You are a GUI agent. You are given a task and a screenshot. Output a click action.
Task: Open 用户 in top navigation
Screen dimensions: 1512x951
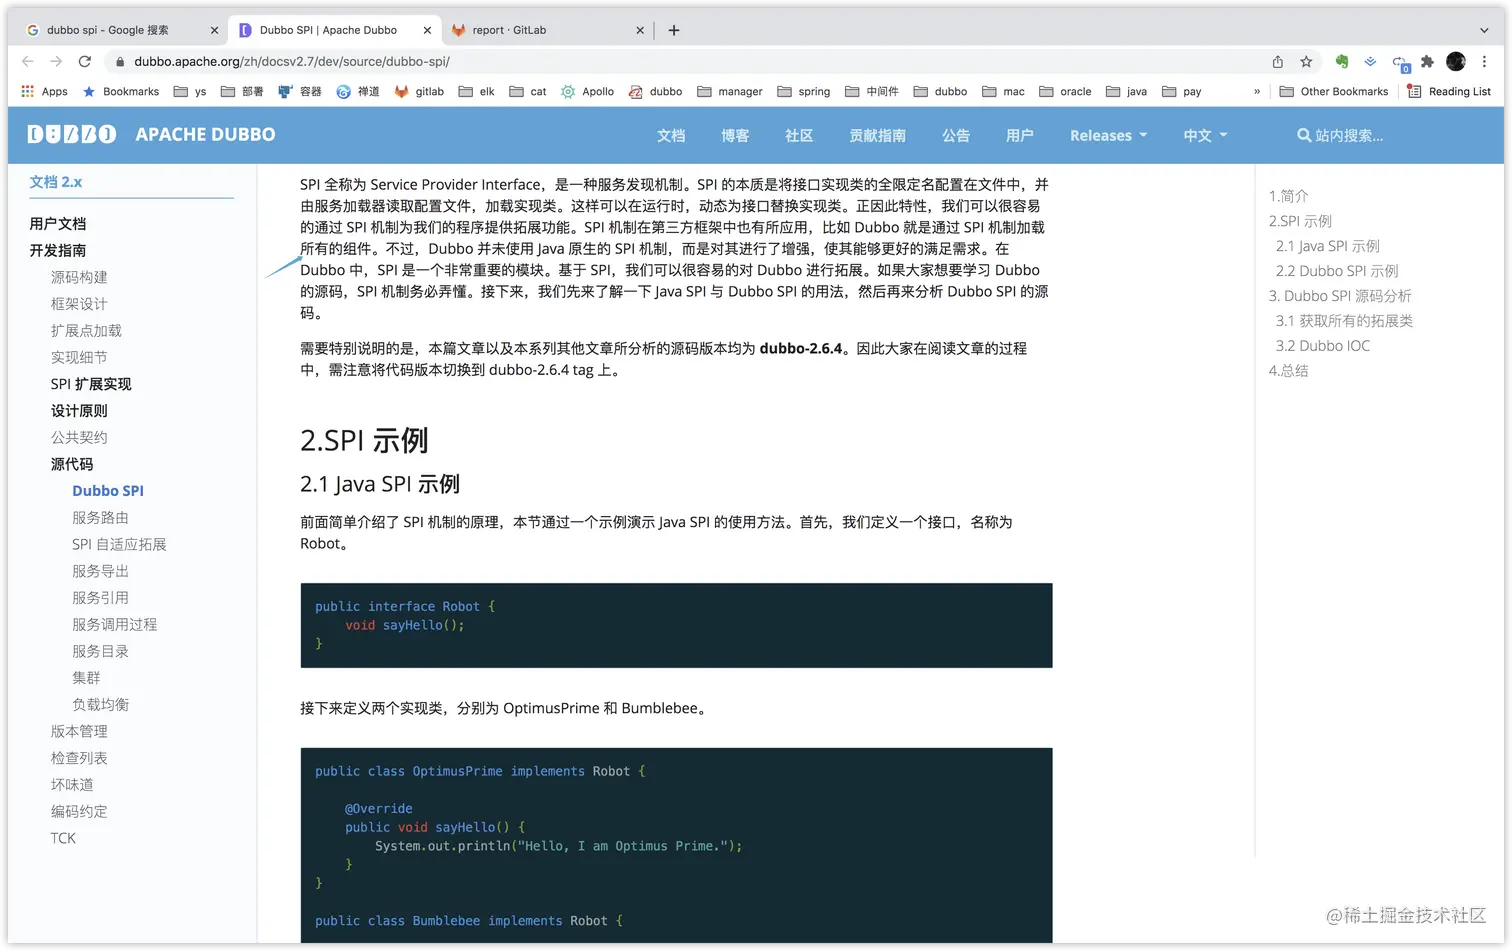1020,135
